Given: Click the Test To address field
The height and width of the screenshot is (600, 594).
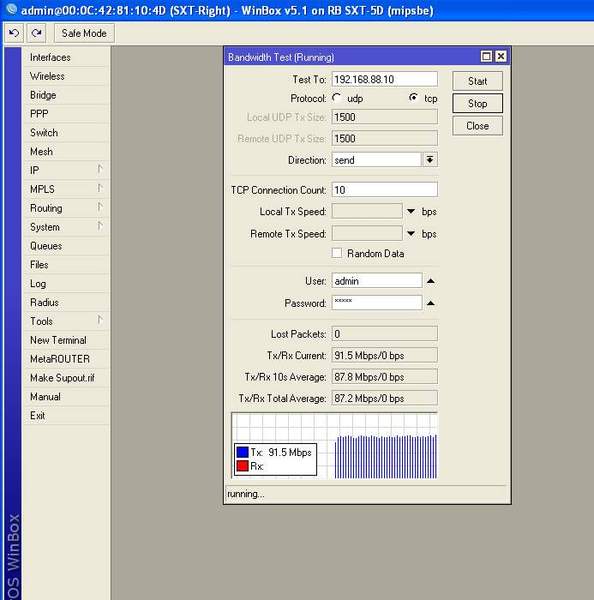Looking at the screenshot, I should tap(385, 79).
